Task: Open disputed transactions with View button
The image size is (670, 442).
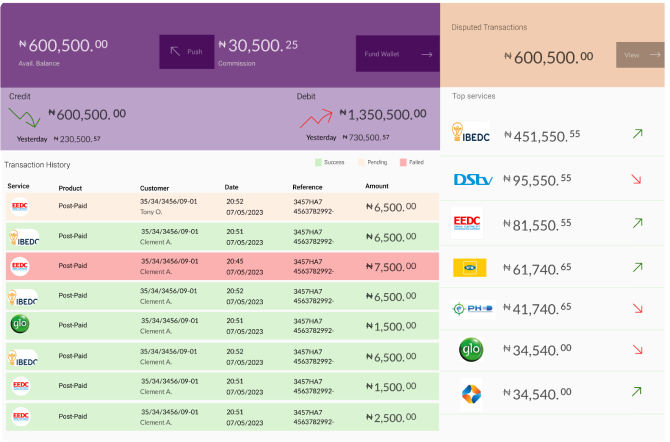Action: click(x=640, y=55)
